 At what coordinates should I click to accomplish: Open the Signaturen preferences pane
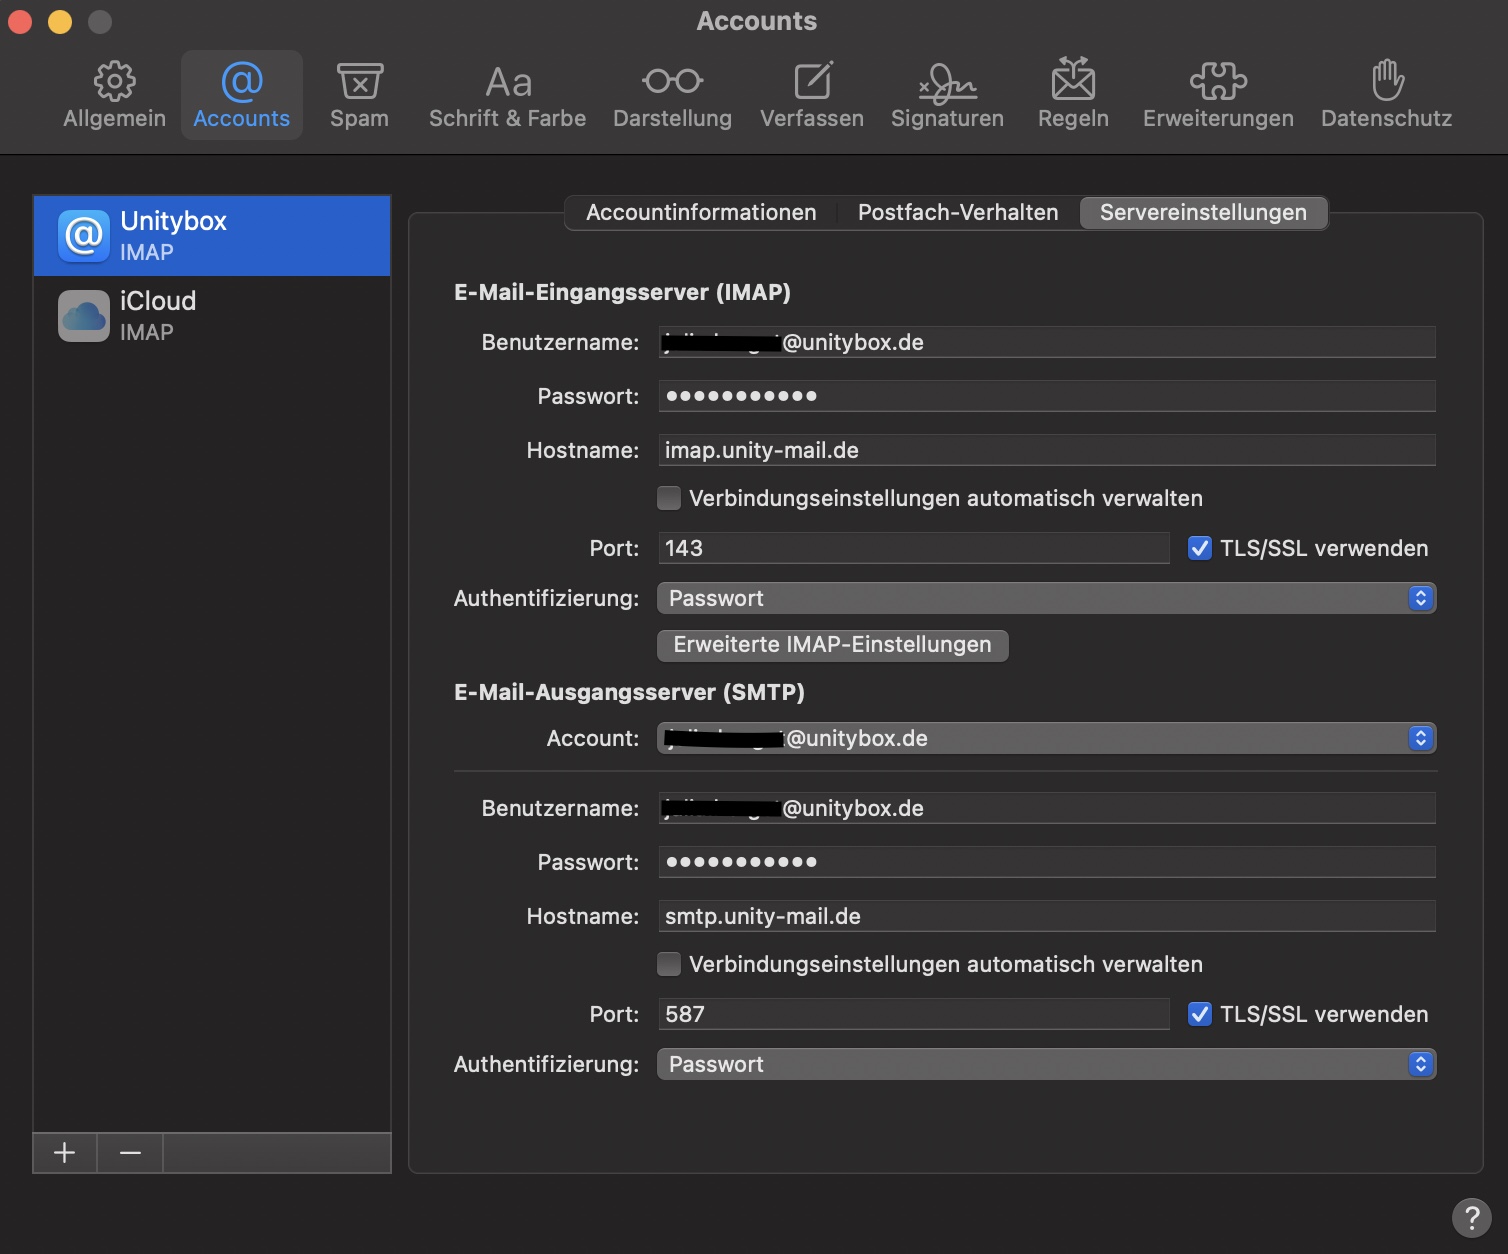pyautogui.click(x=947, y=96)
